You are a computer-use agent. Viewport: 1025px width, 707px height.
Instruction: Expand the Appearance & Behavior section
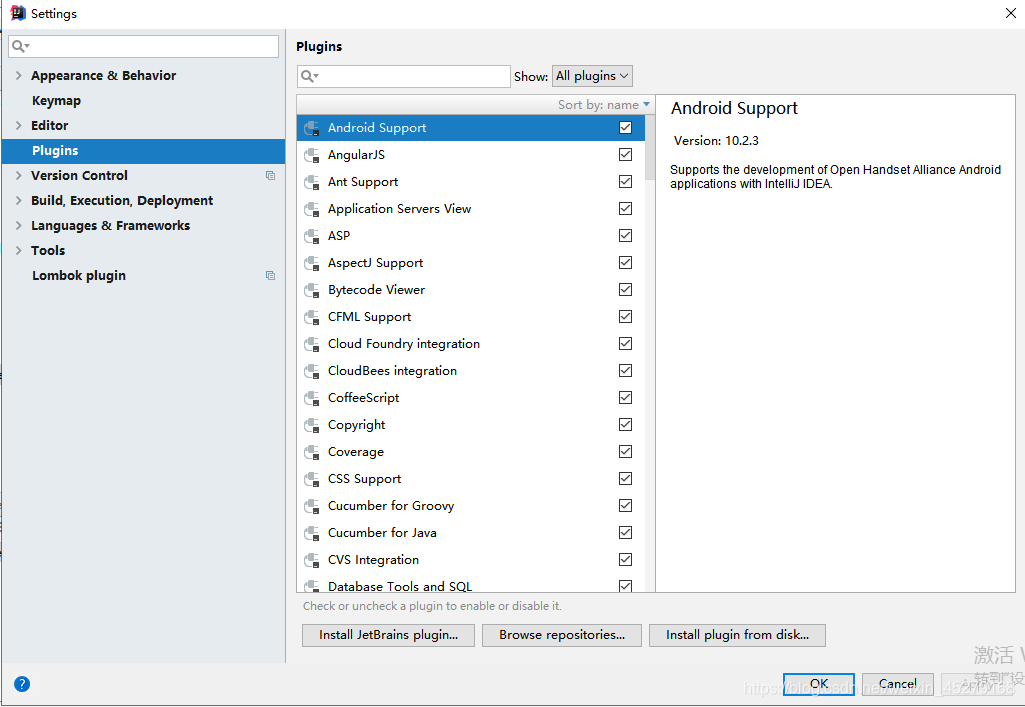(x=18, y=75)
